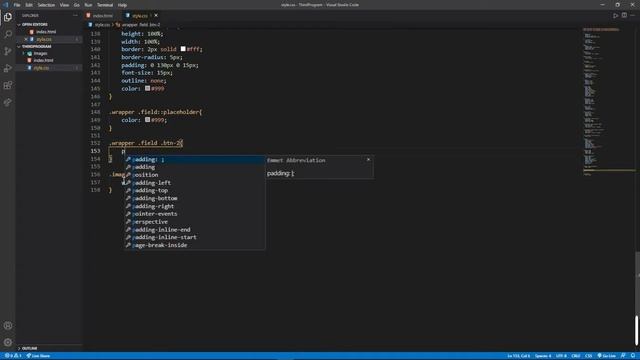Click the Ln, Col cursor position indicator
The height and width of the screenshot is (360, 640).
[x=519, y=356]
